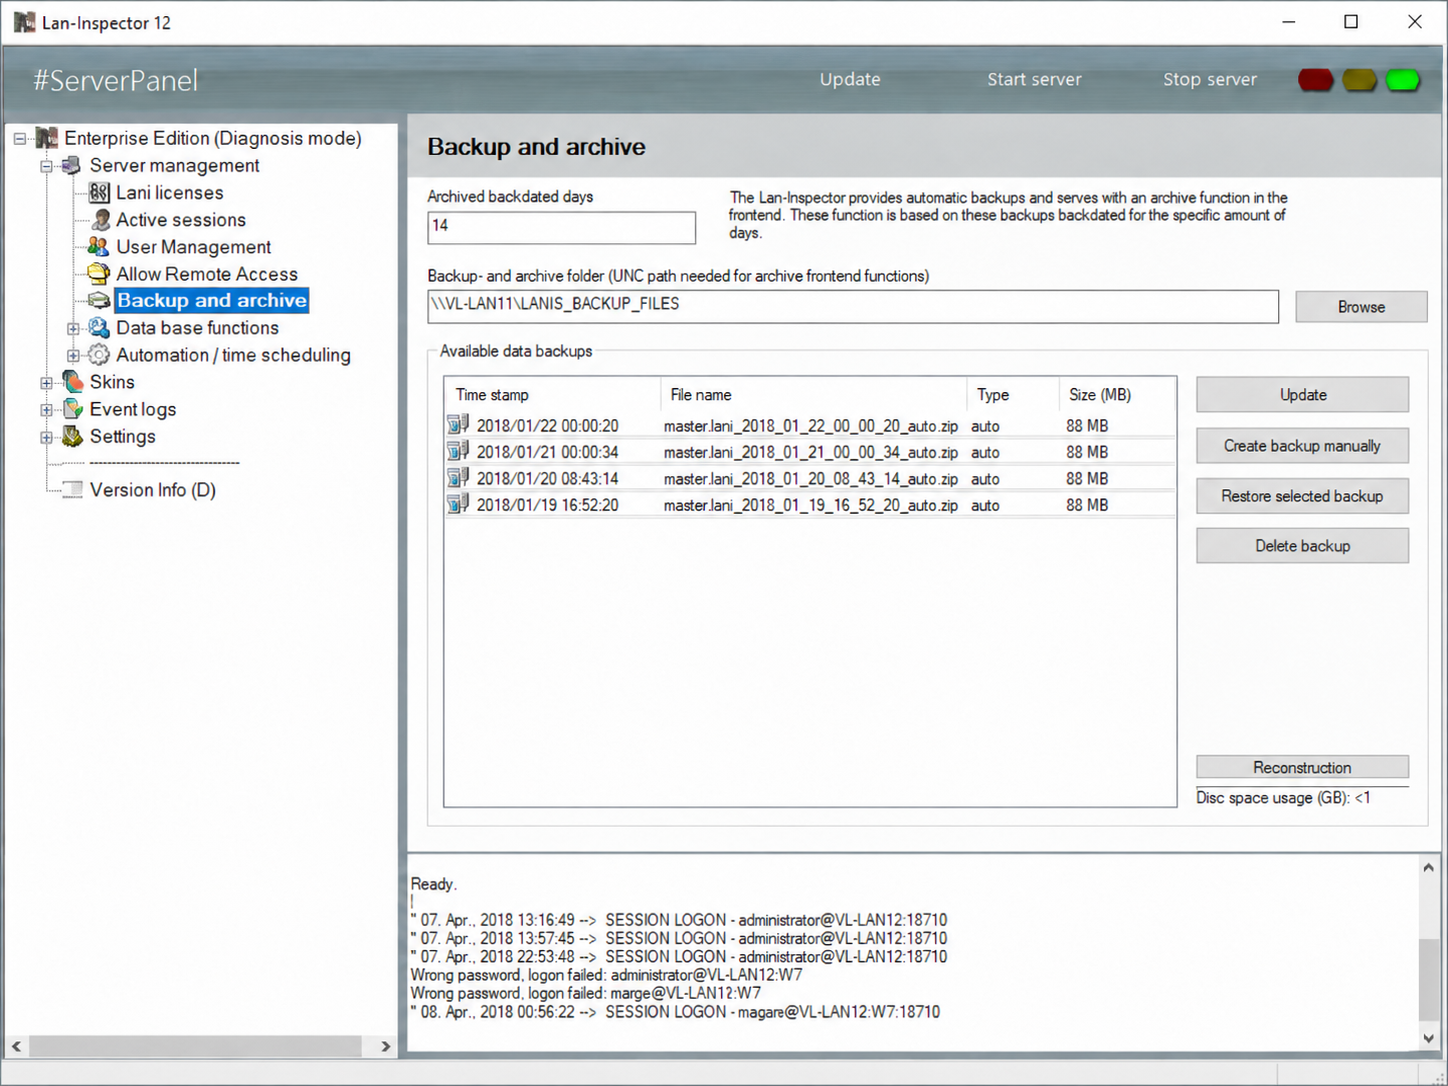Expand the Event logs tree node
The width and height of the screenshot is (1448, 1086).
pyautogui.click(x=46, y=409)
